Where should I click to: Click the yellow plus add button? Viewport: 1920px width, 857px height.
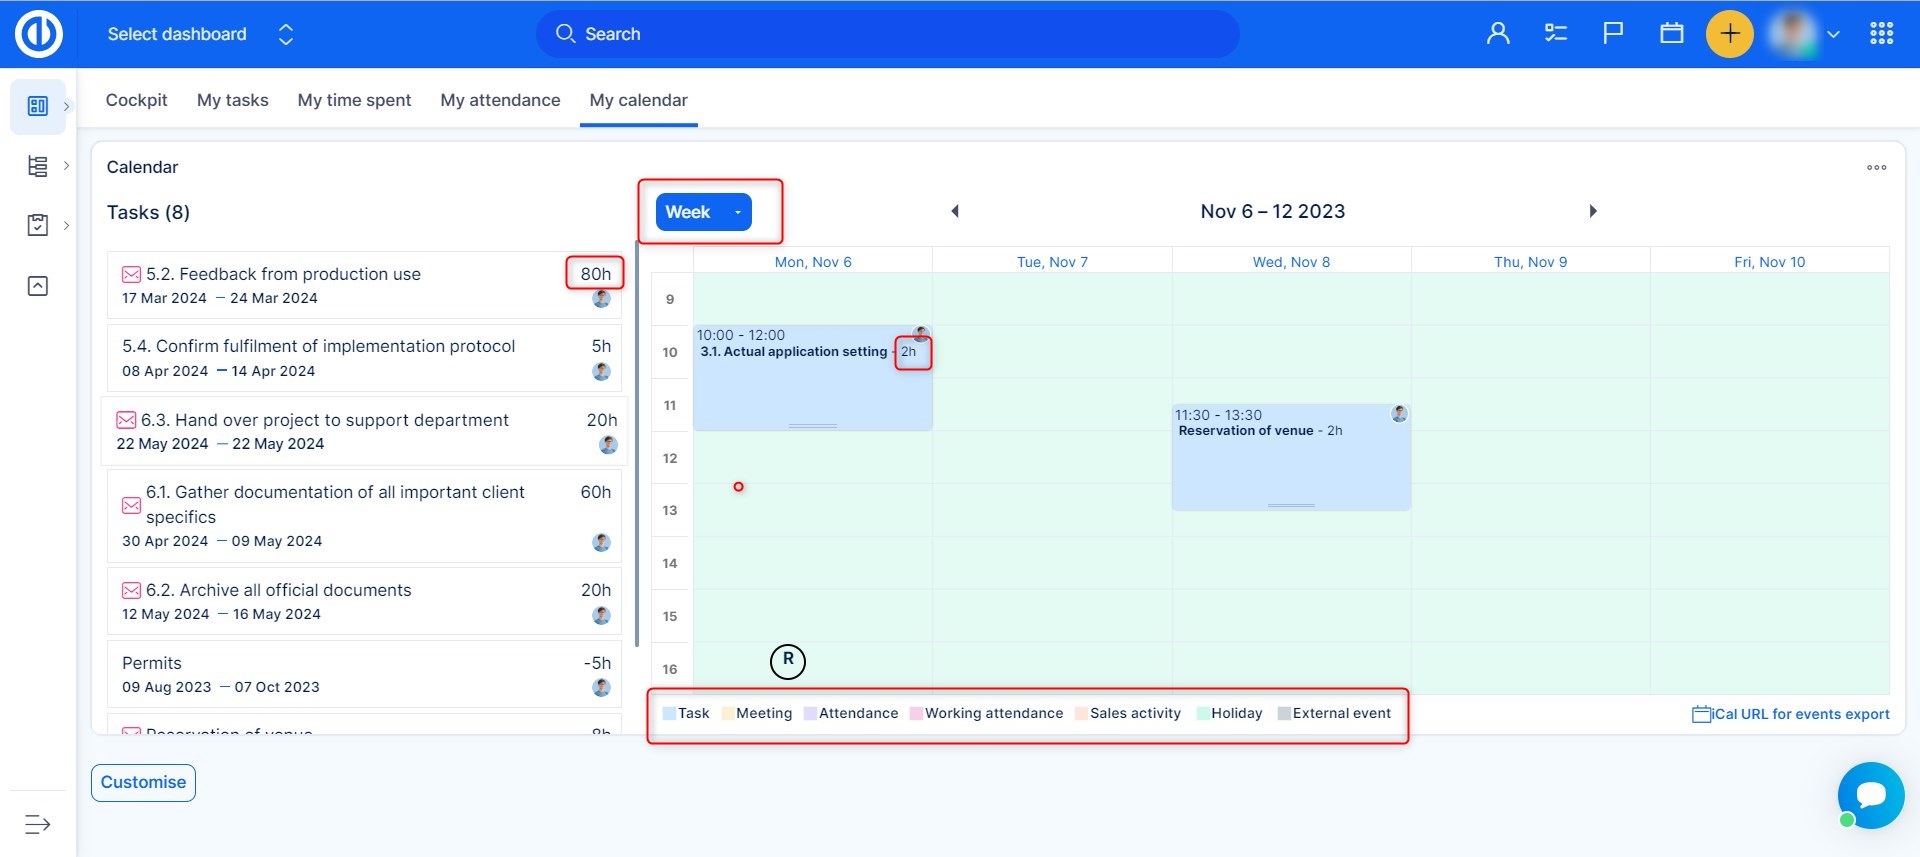coord(1729,34)
